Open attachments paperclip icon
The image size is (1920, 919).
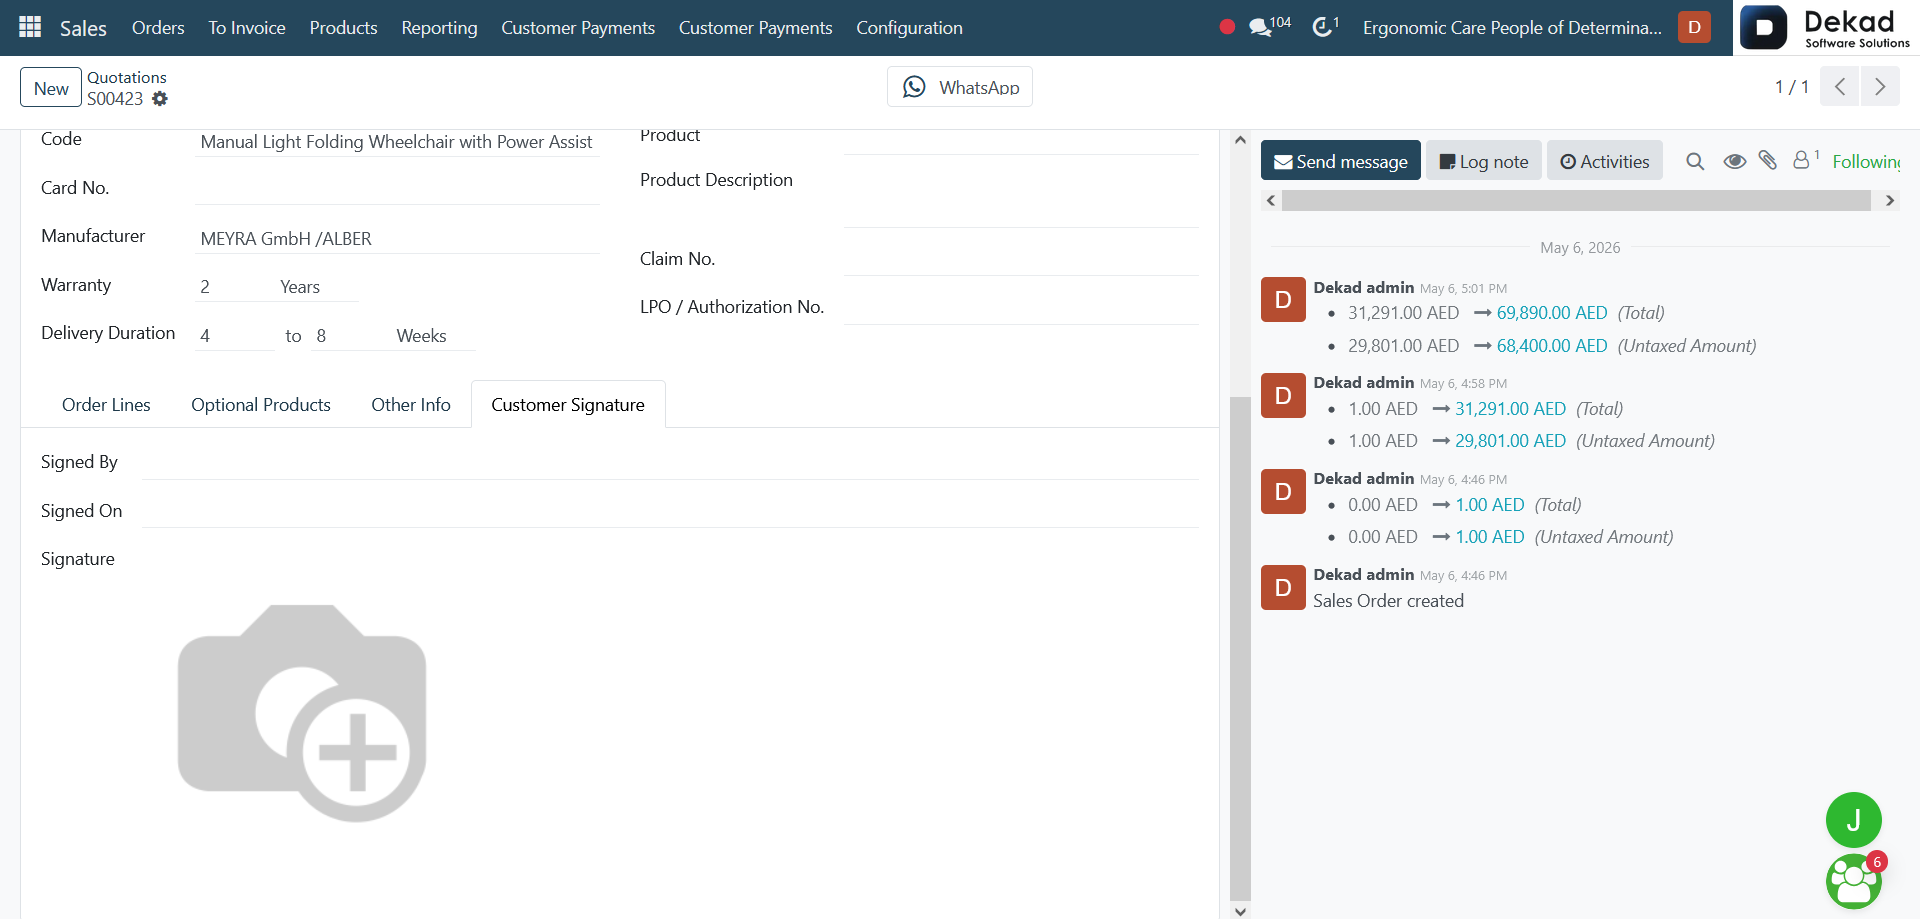pyautogui.click(x=1768, y=160)
